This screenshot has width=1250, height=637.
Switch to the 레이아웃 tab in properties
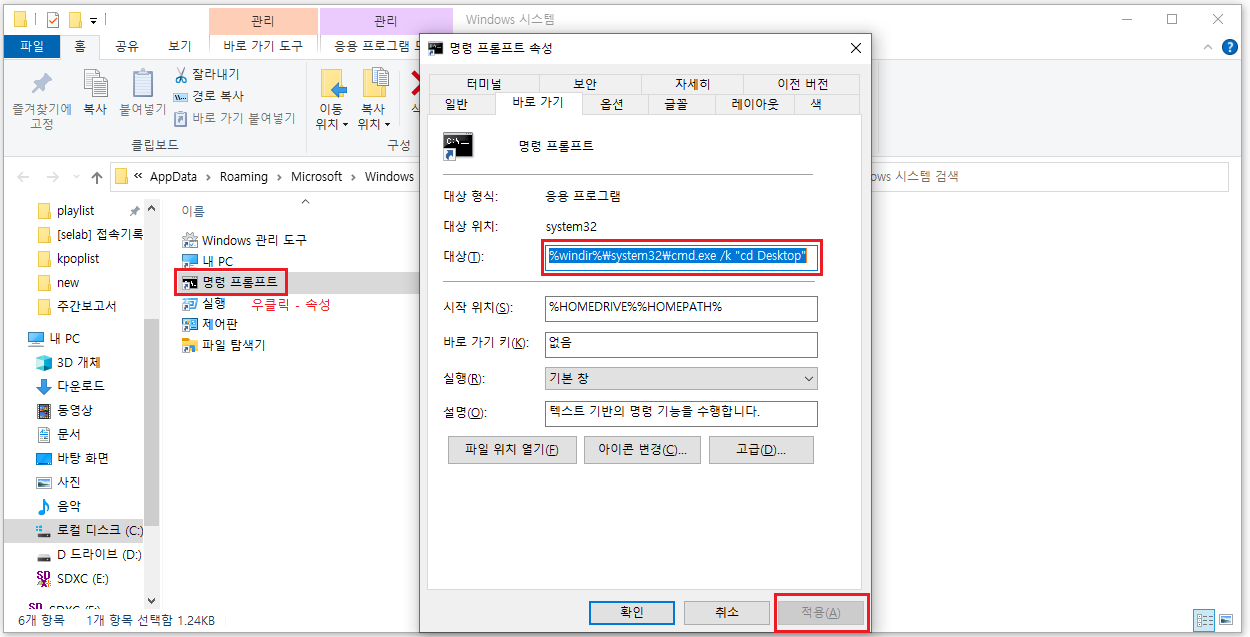(x=755, y=104)
